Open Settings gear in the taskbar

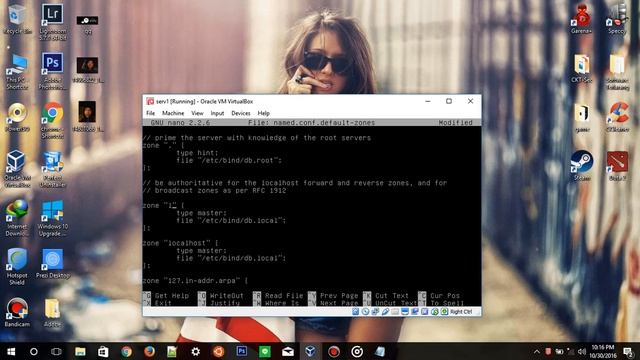(x=196, y=351)
